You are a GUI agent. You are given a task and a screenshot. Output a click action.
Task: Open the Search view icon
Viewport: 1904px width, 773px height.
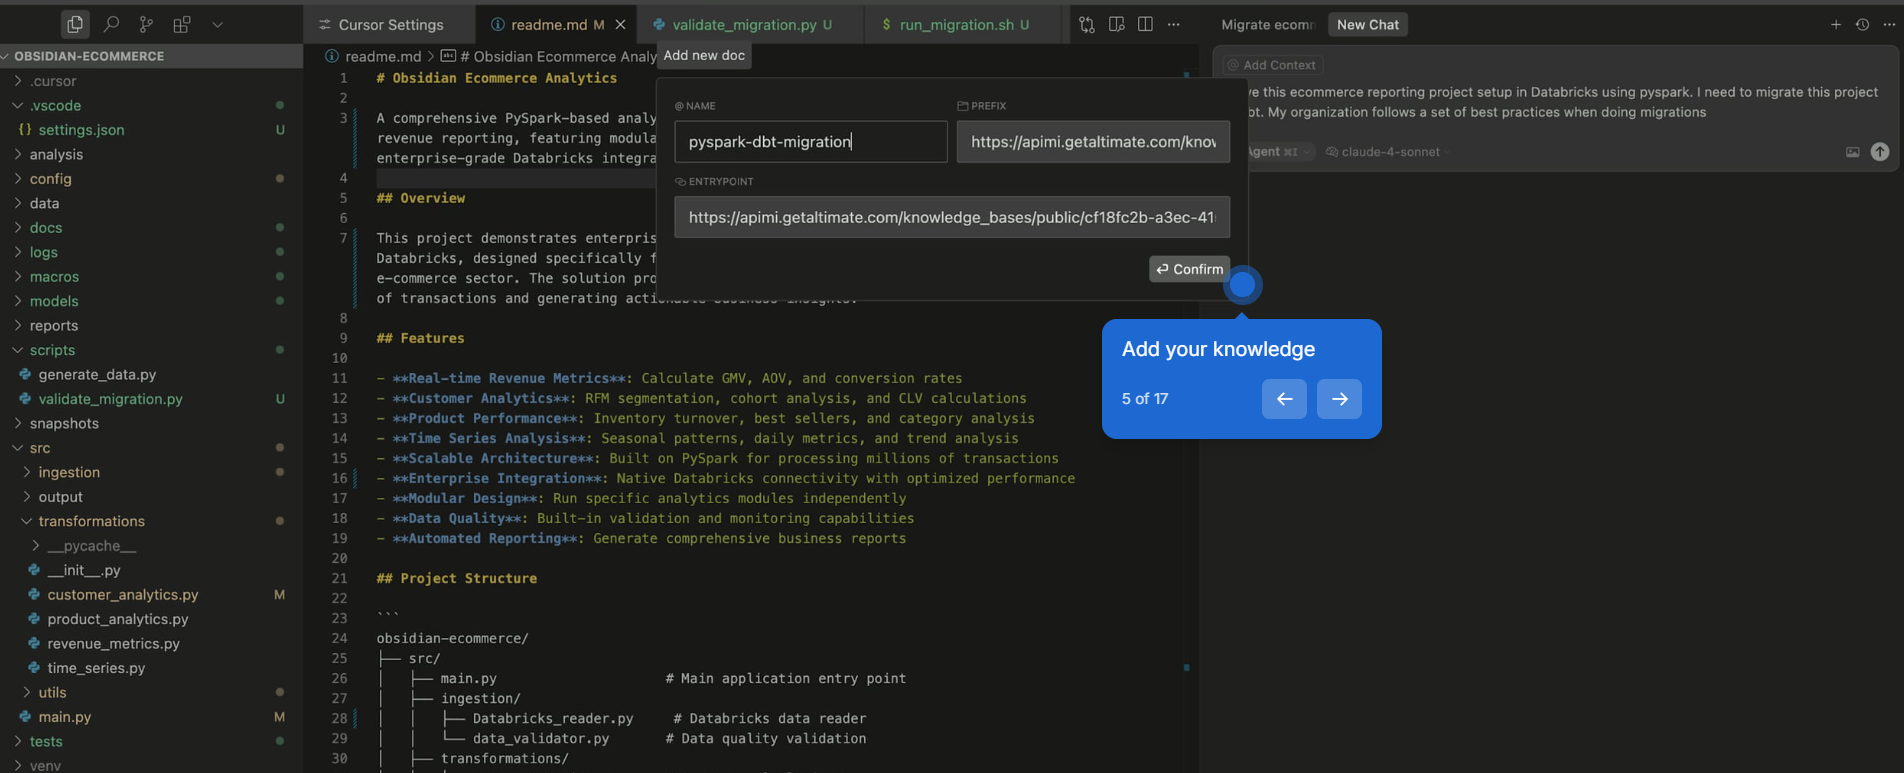pos(111,24)
